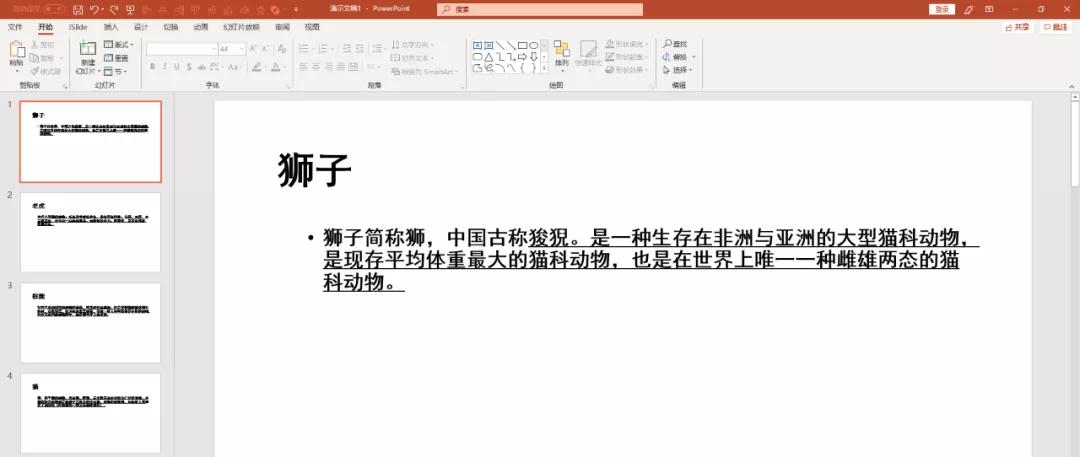Click the Comments (批注) button

point(1056,28)
